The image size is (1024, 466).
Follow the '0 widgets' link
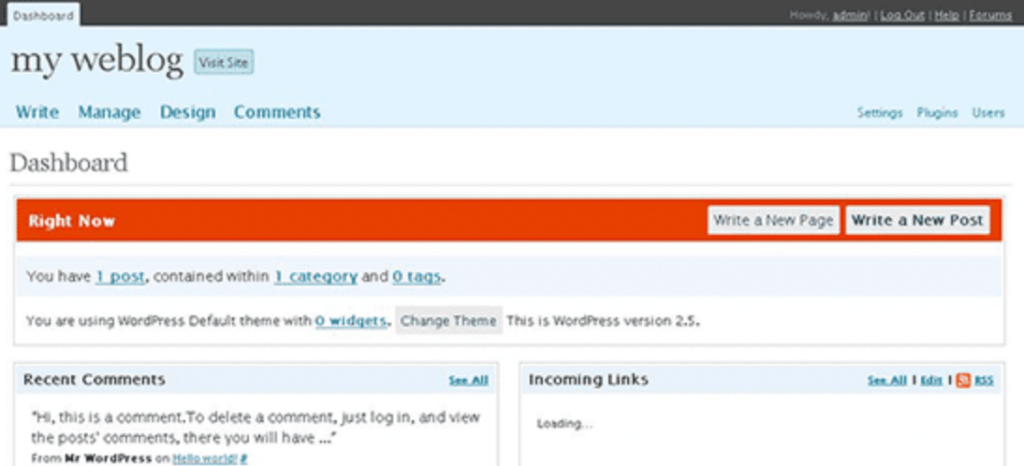(351, 321)
